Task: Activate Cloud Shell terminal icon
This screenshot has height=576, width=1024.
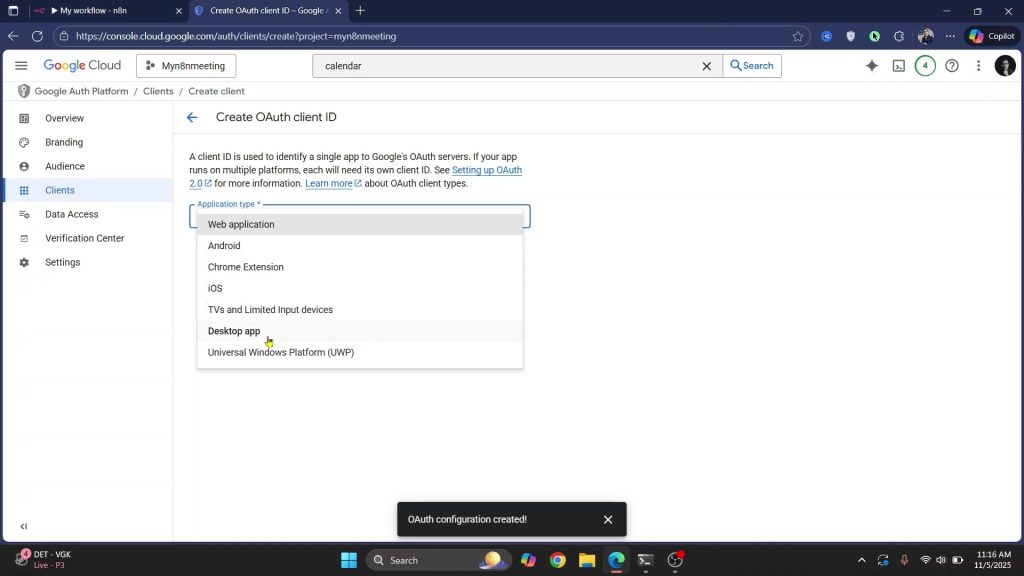Action: click(x=898, y=66)
